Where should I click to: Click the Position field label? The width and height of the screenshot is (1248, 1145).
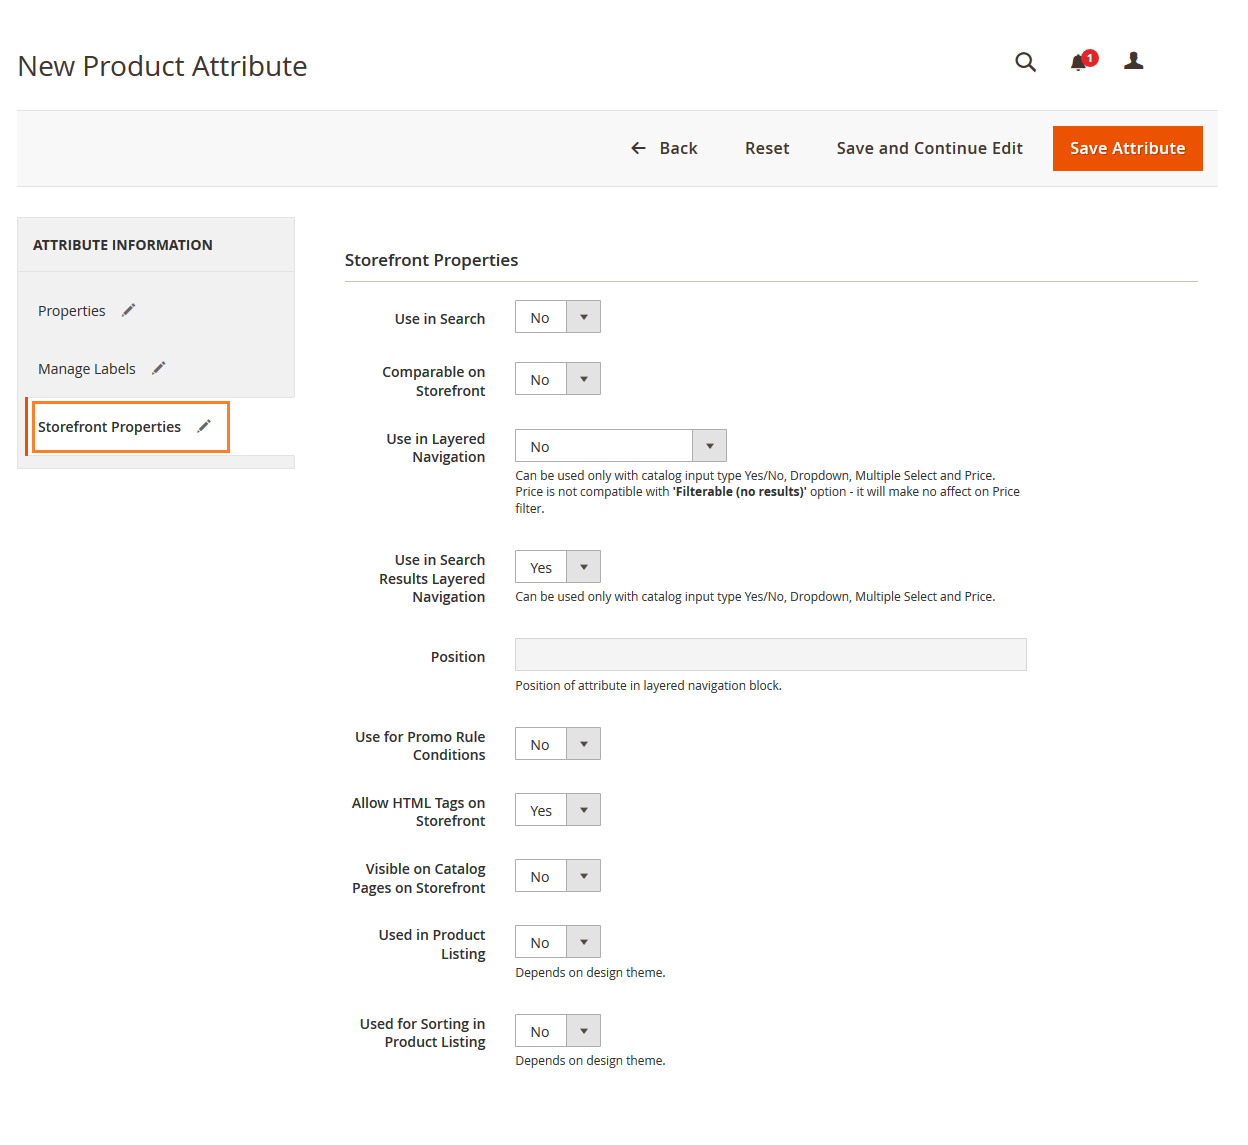458,657
